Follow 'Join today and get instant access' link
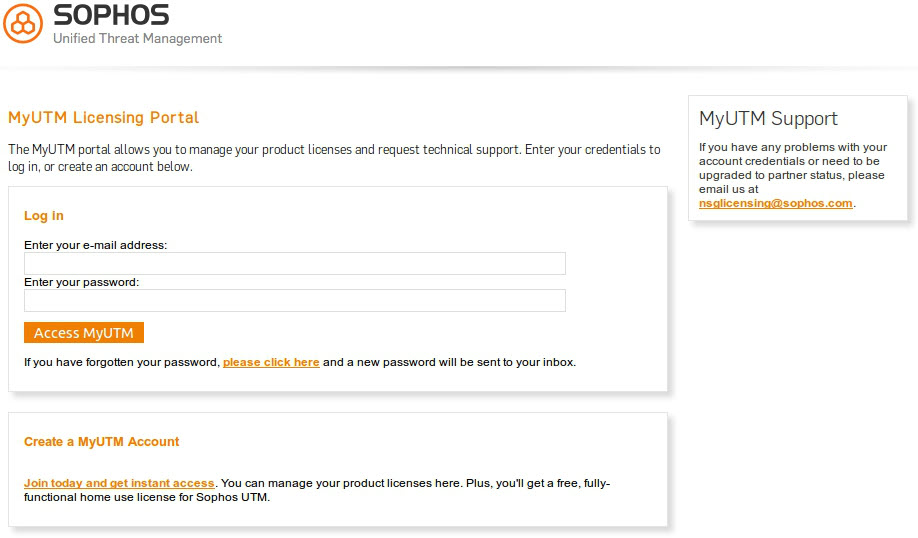Image resolution: width=918 pixels, height=538 pixels. [119, 483]
